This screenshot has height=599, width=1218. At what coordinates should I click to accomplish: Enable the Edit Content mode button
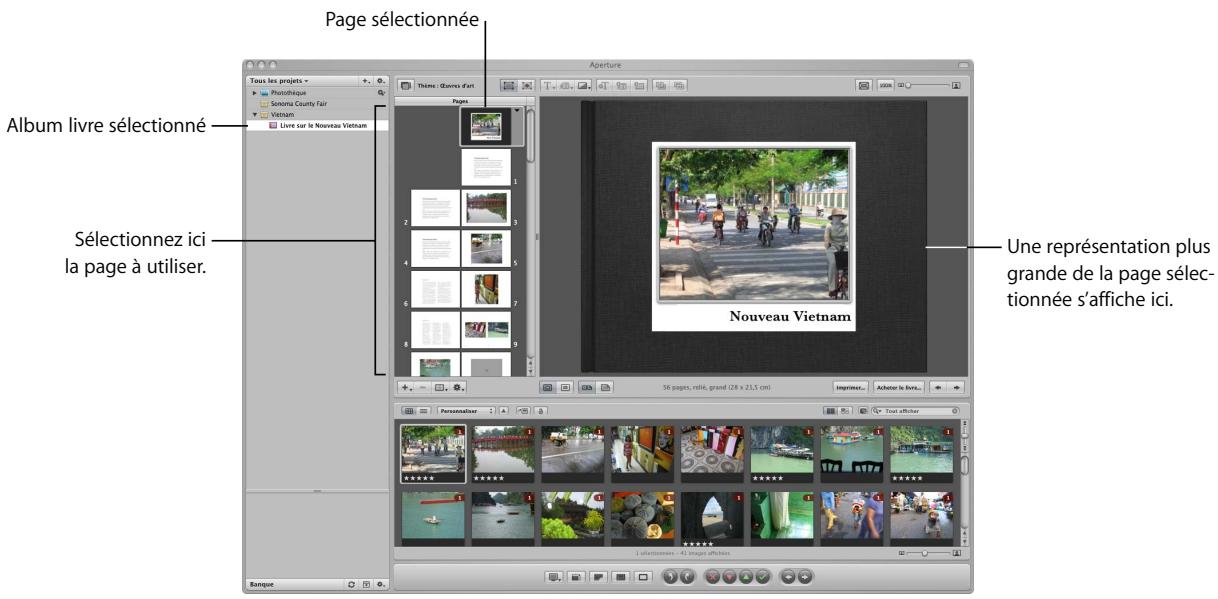click(x=510, y=86)
